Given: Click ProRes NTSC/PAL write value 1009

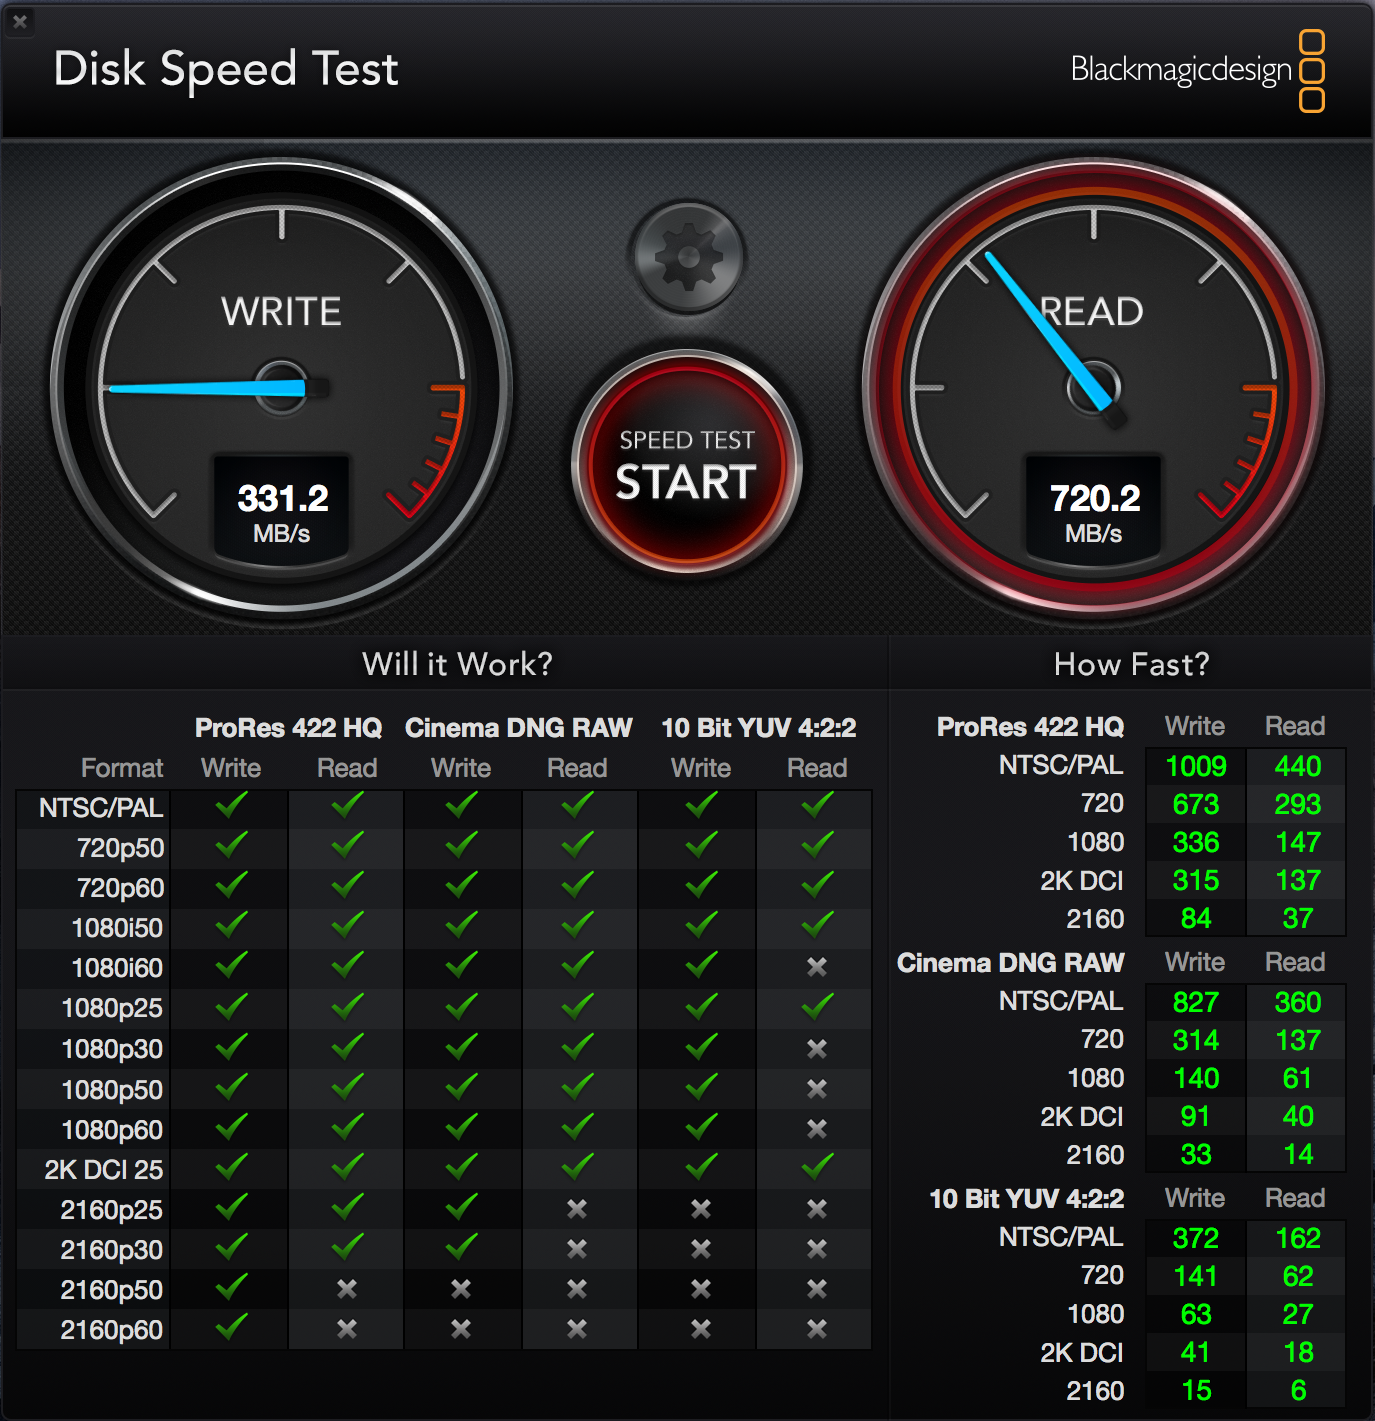Looking at the screenshot, I should point(1196,766).
